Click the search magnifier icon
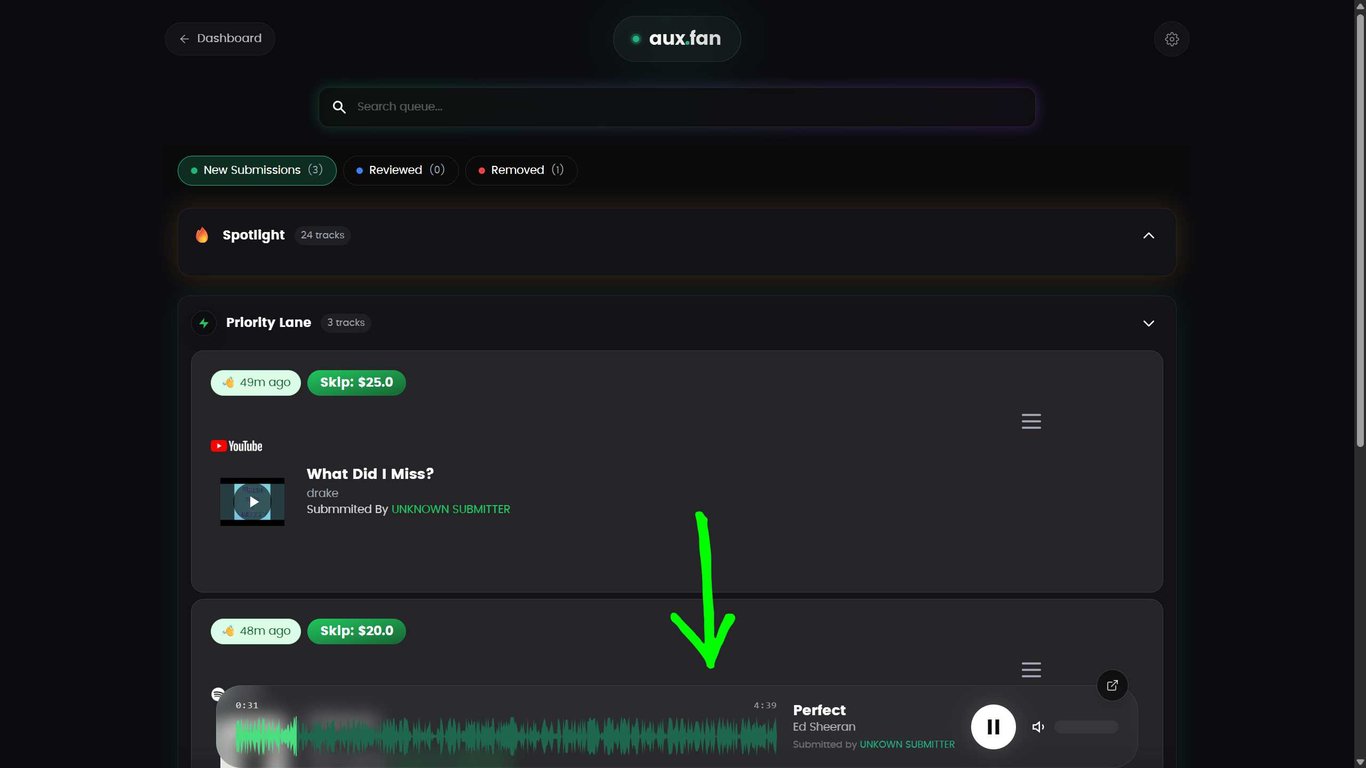 coord(339,107)
